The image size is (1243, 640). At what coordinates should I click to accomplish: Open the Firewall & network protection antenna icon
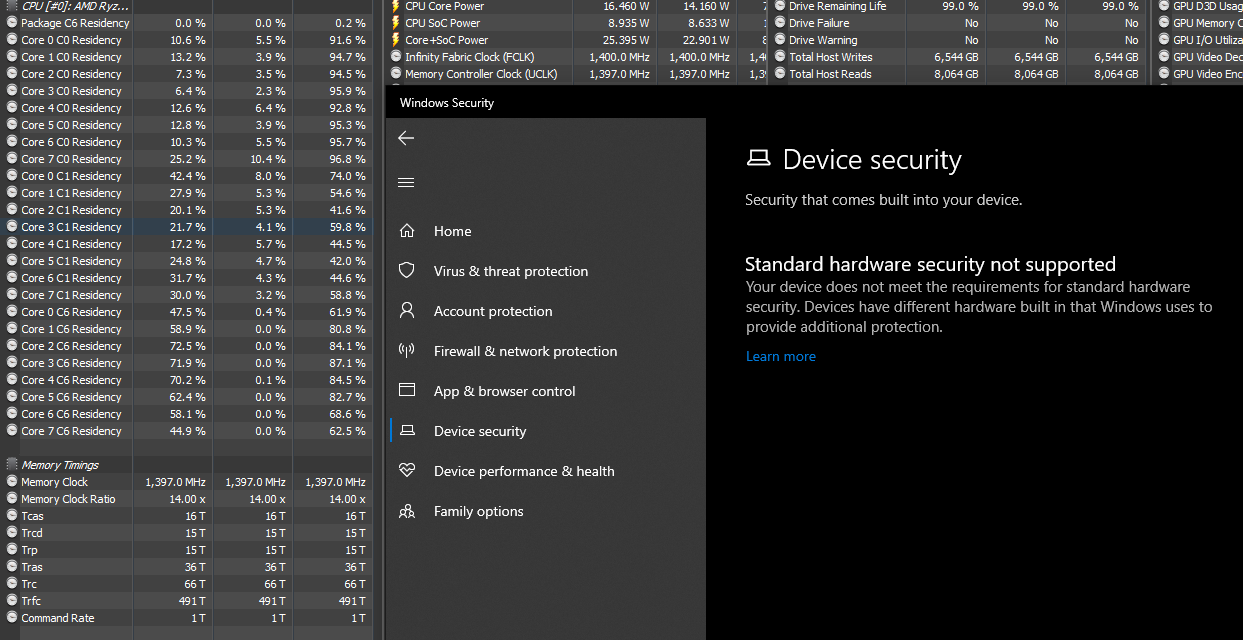(407, 351)
